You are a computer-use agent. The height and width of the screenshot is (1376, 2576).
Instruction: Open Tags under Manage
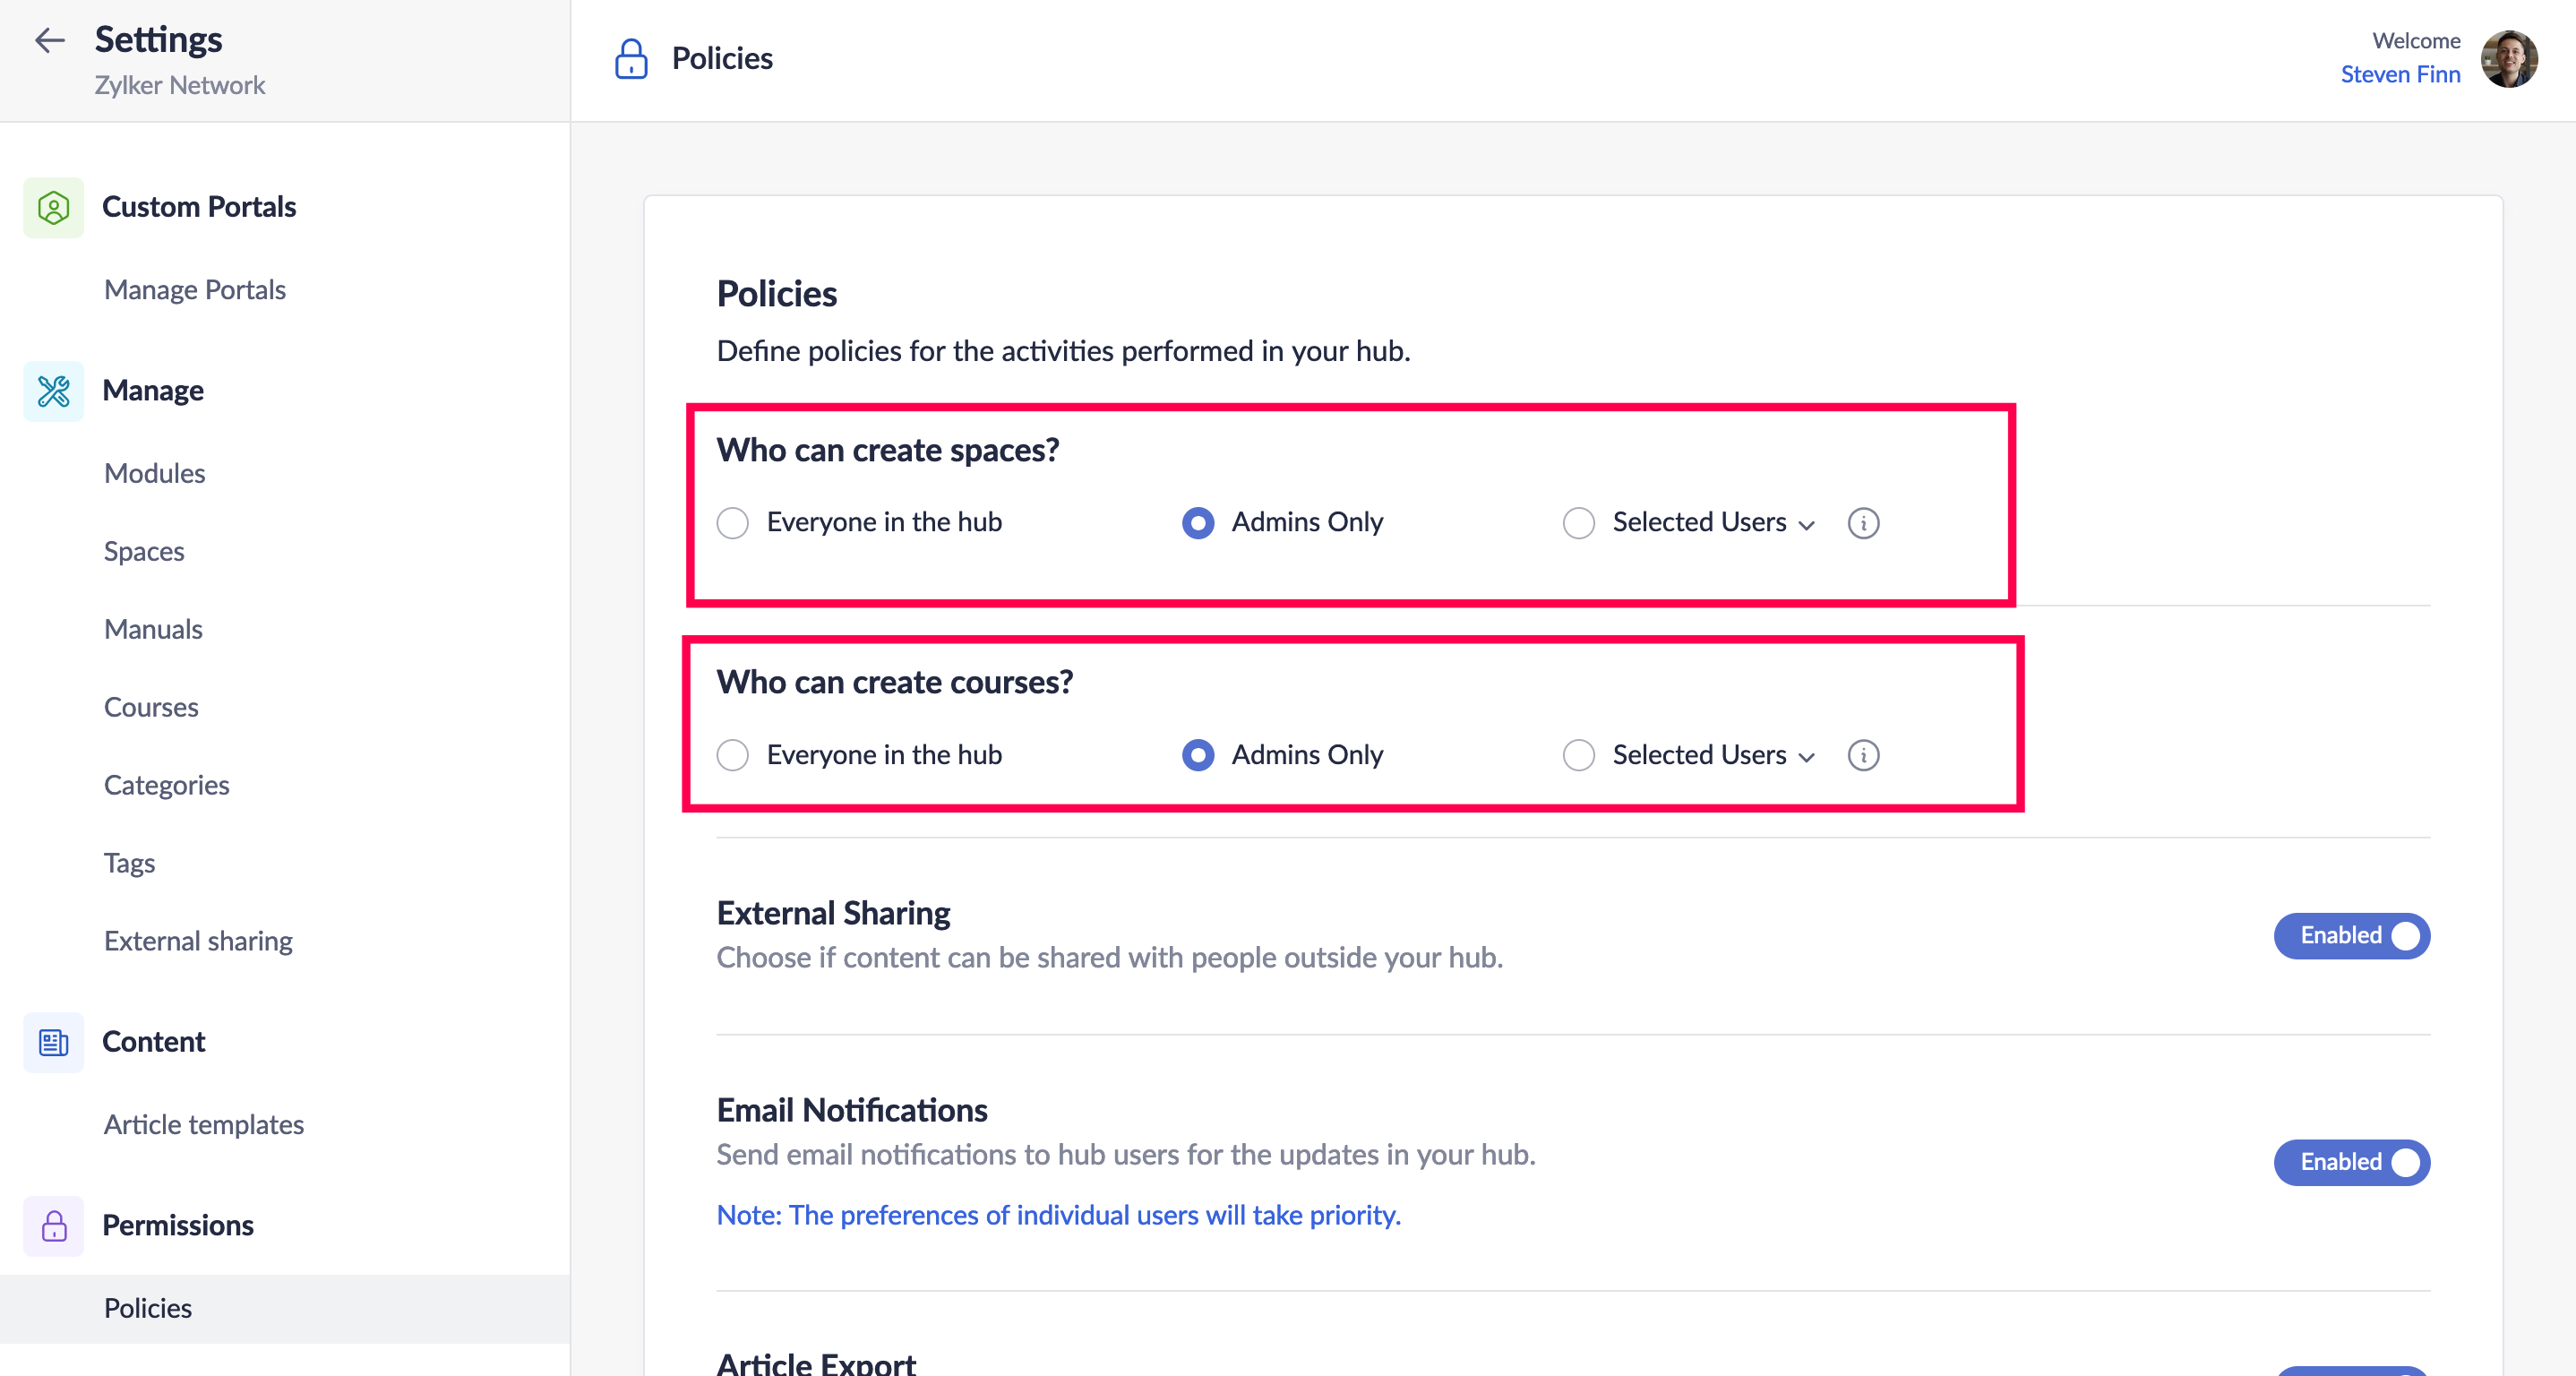pos(129,863)
